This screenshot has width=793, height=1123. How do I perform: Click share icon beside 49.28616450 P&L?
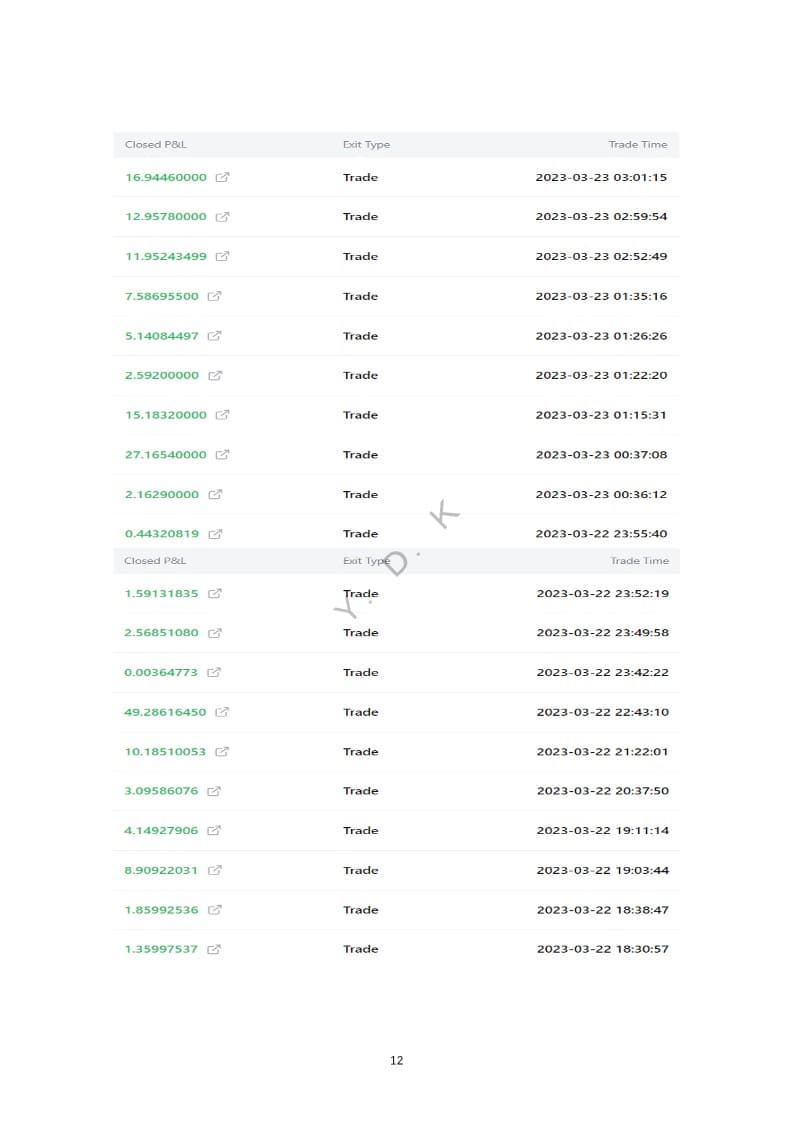coord(222,713)
